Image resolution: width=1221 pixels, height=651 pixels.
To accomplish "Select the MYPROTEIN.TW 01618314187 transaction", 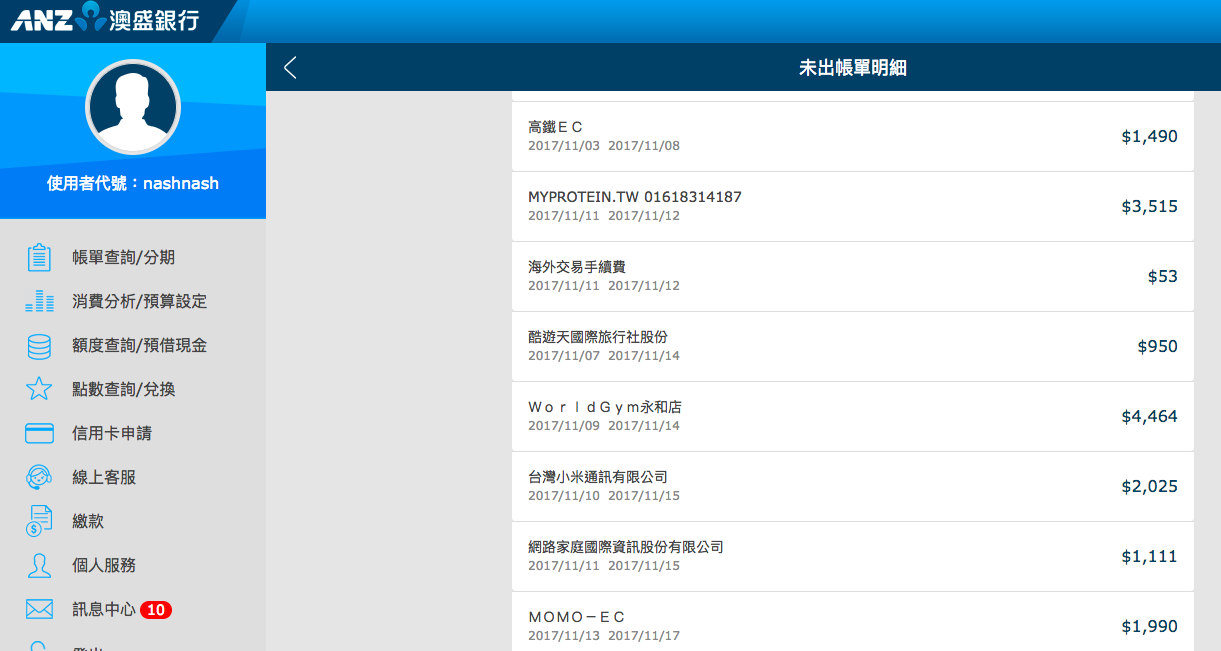I will [853, 206].
